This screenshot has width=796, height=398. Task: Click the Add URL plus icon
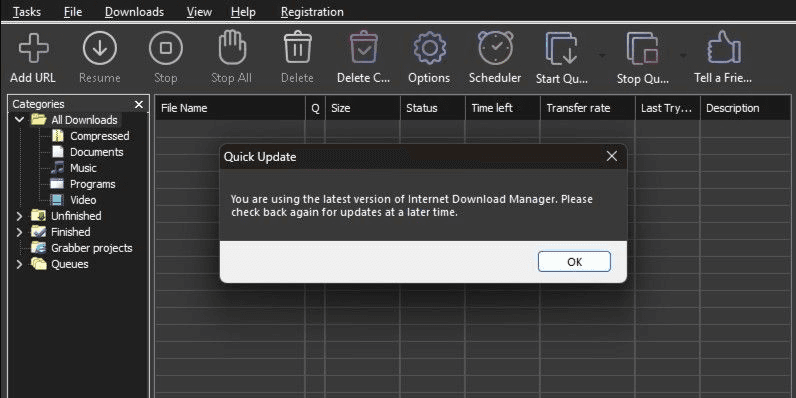(x=34, y=49)
